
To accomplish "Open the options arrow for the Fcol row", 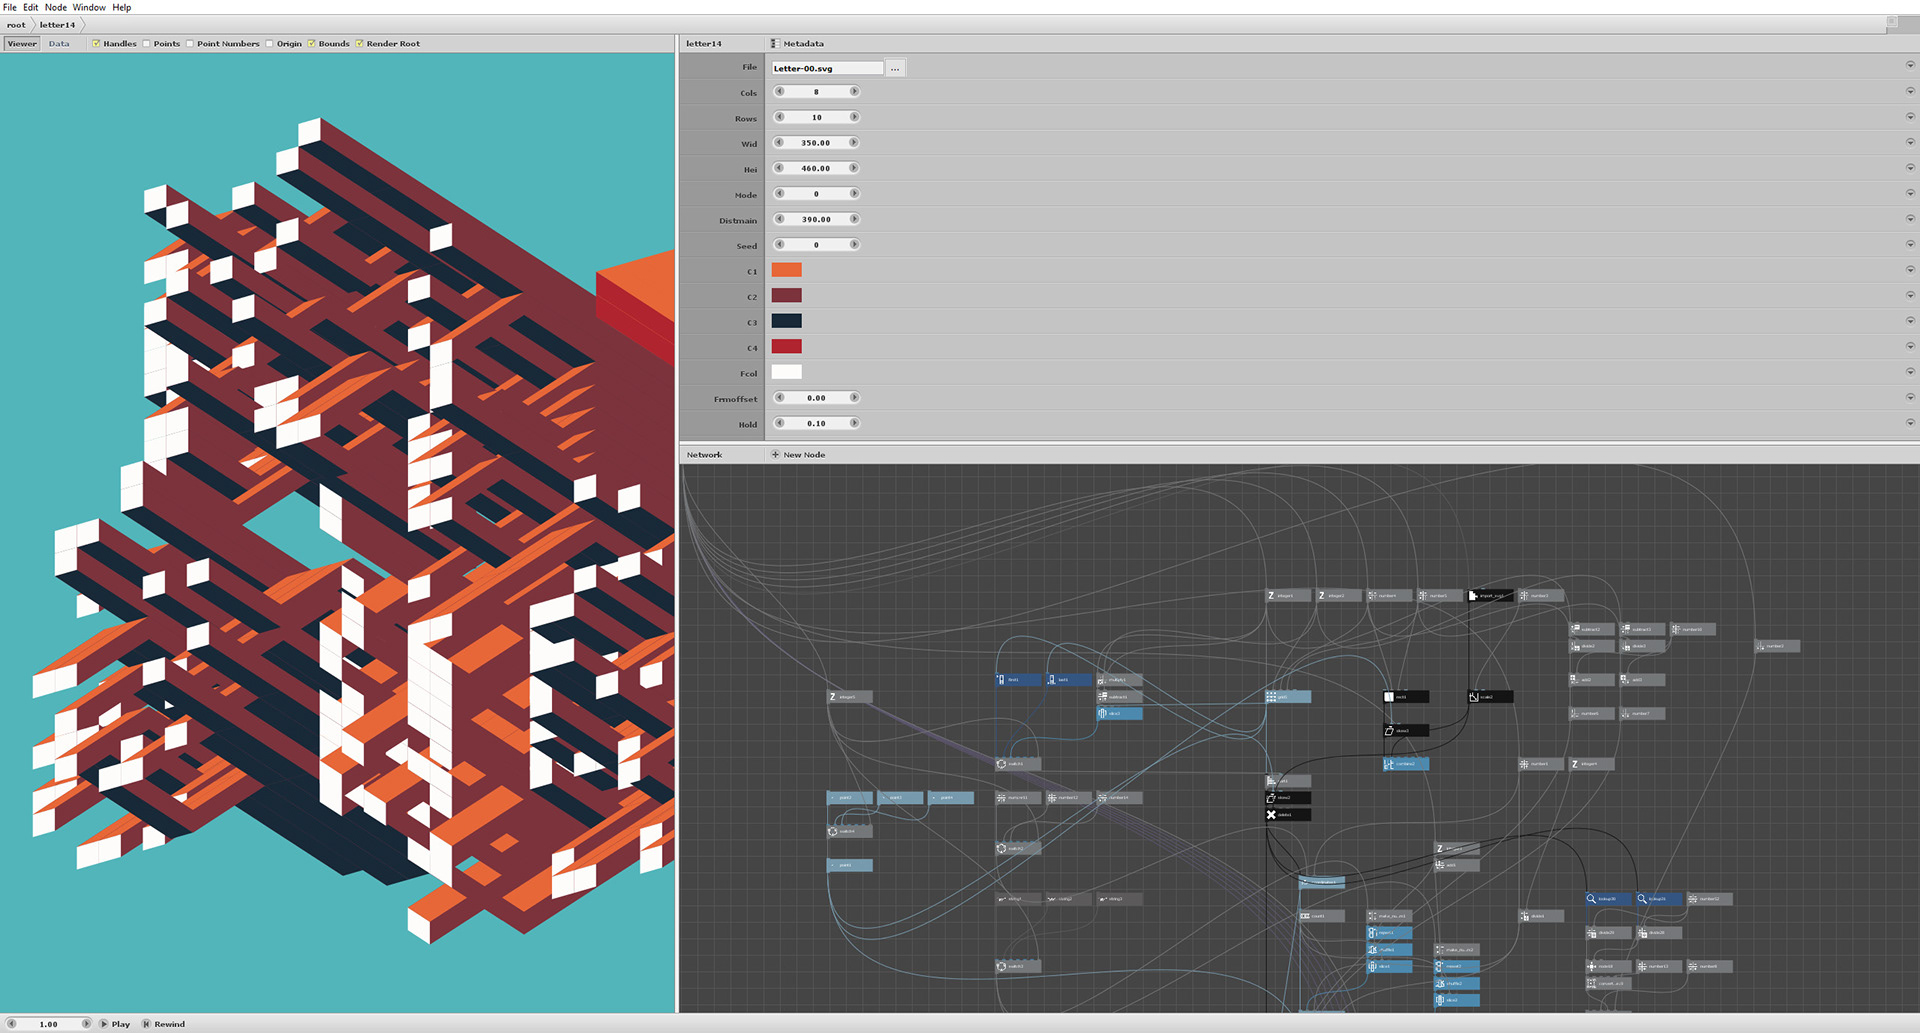I will coord(1910,372).
